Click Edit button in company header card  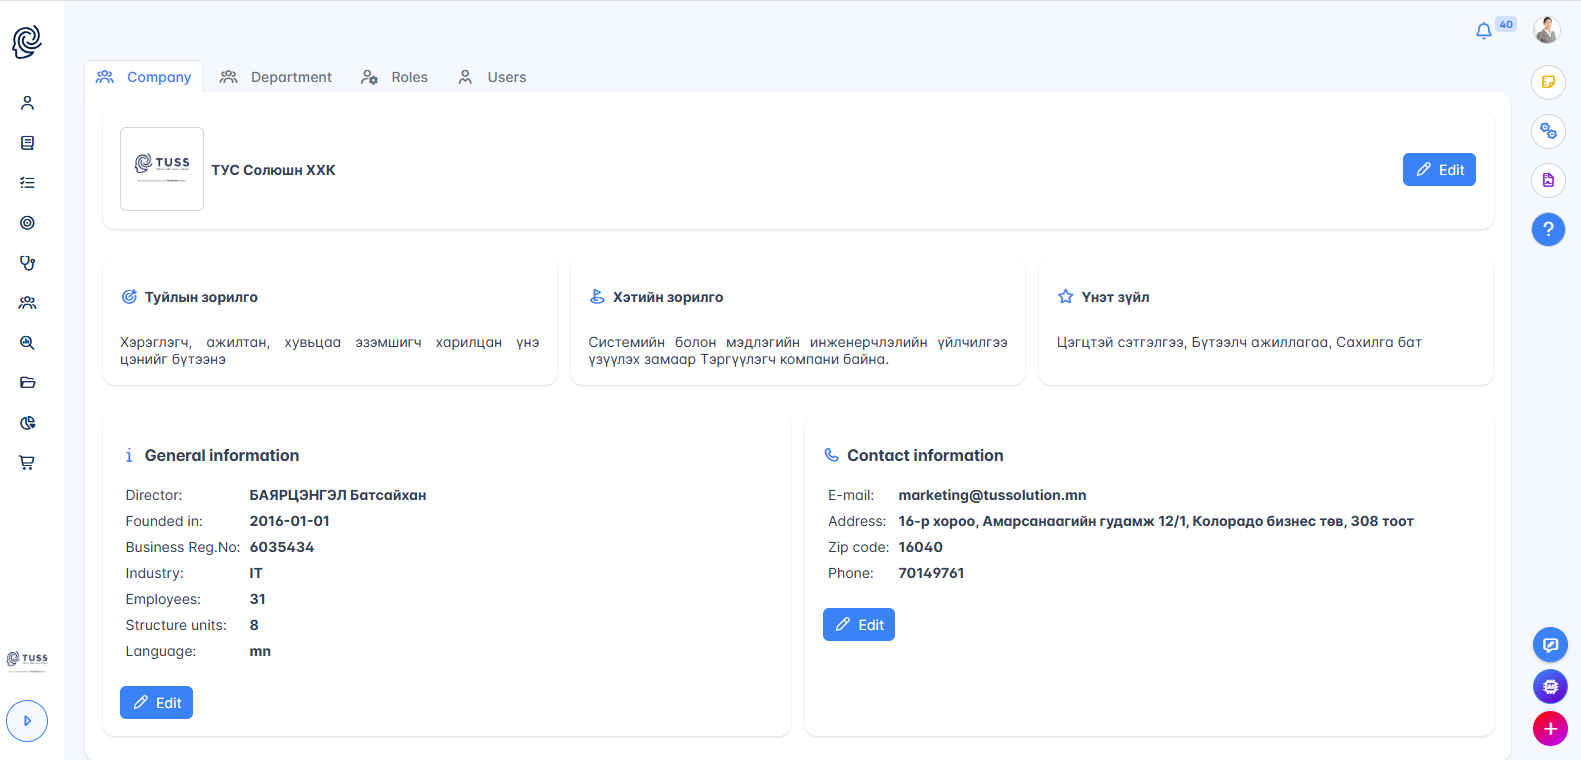click(x=1439, y=170)
